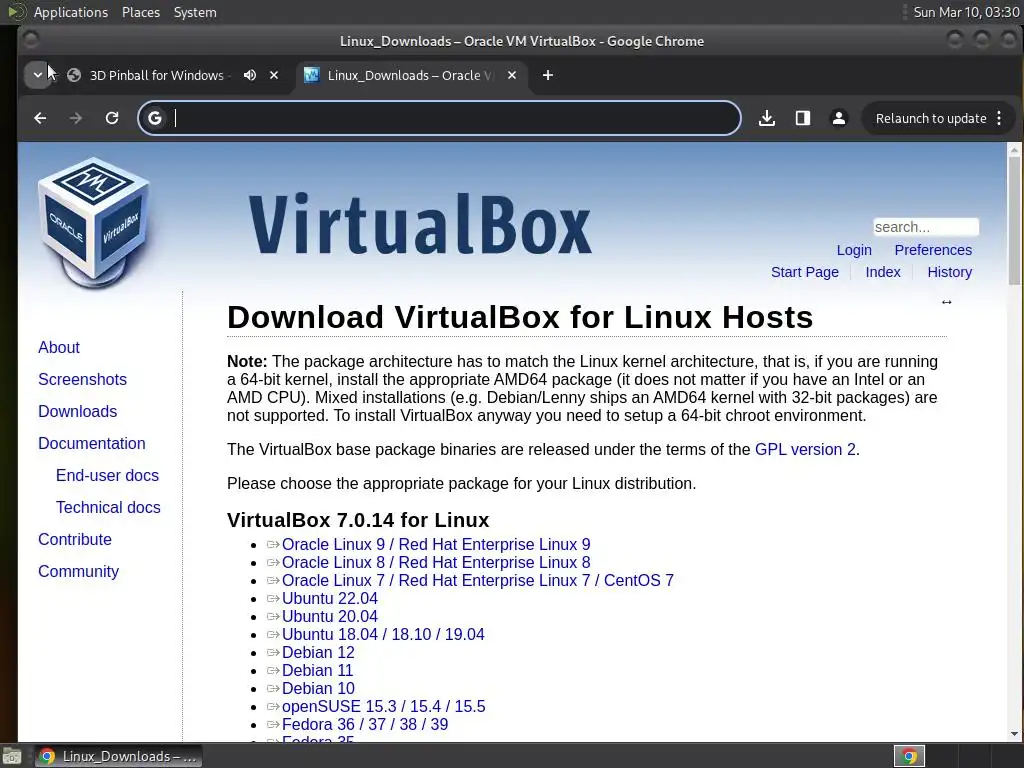1024x768 pixels.
Task: Download Oracle Linux 9 / RHEL 9 package
Action: click(x=436, y=545)
